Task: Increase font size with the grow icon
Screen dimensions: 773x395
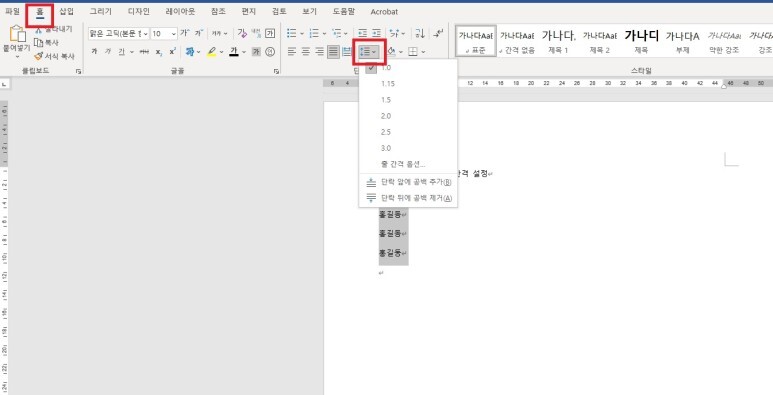Action: pos(185,33)
